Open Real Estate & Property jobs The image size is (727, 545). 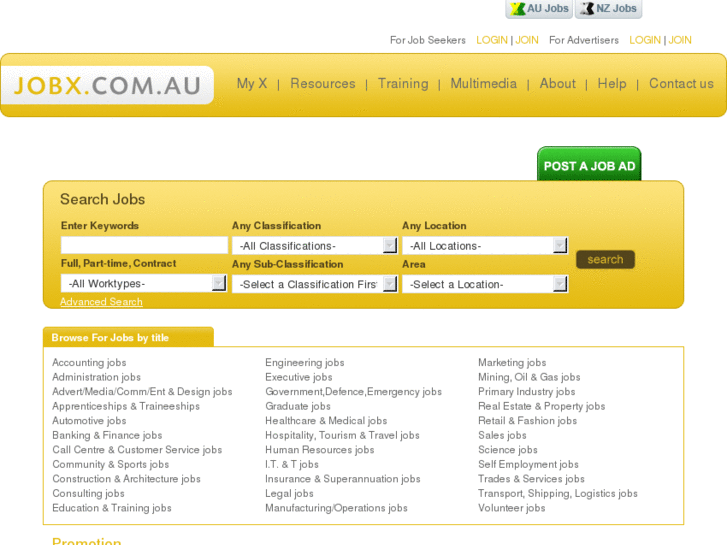click(542, 406)
